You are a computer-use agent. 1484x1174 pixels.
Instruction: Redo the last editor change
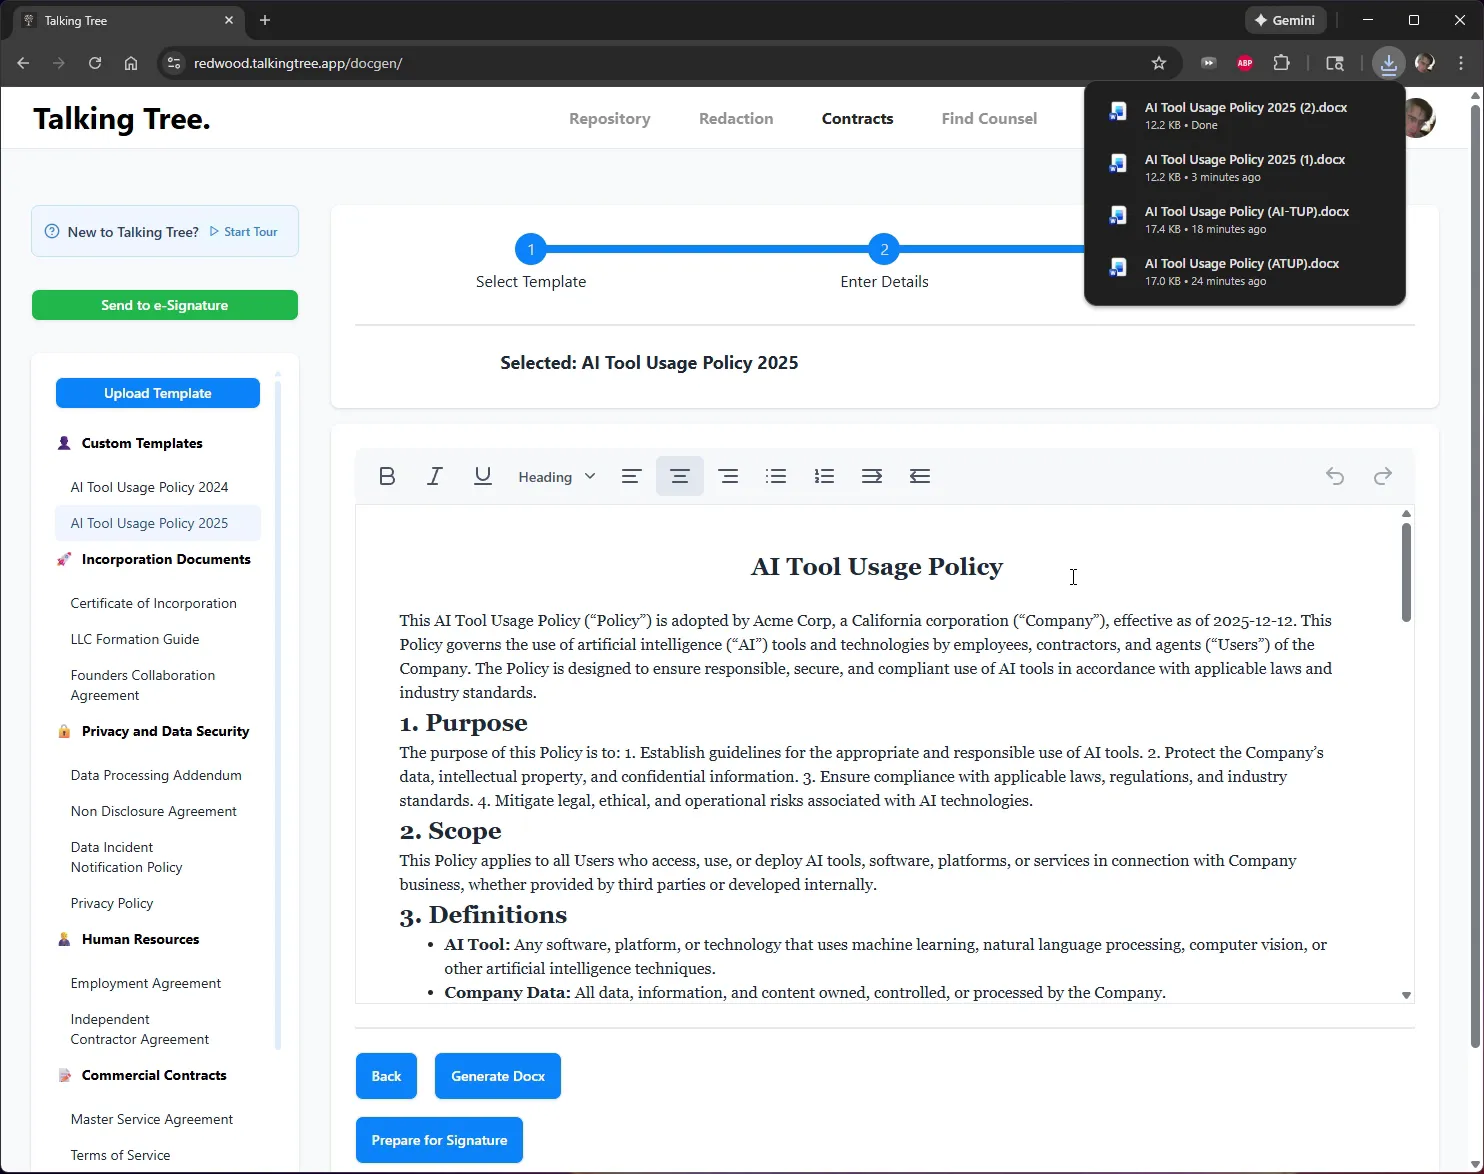(1383, 476)
